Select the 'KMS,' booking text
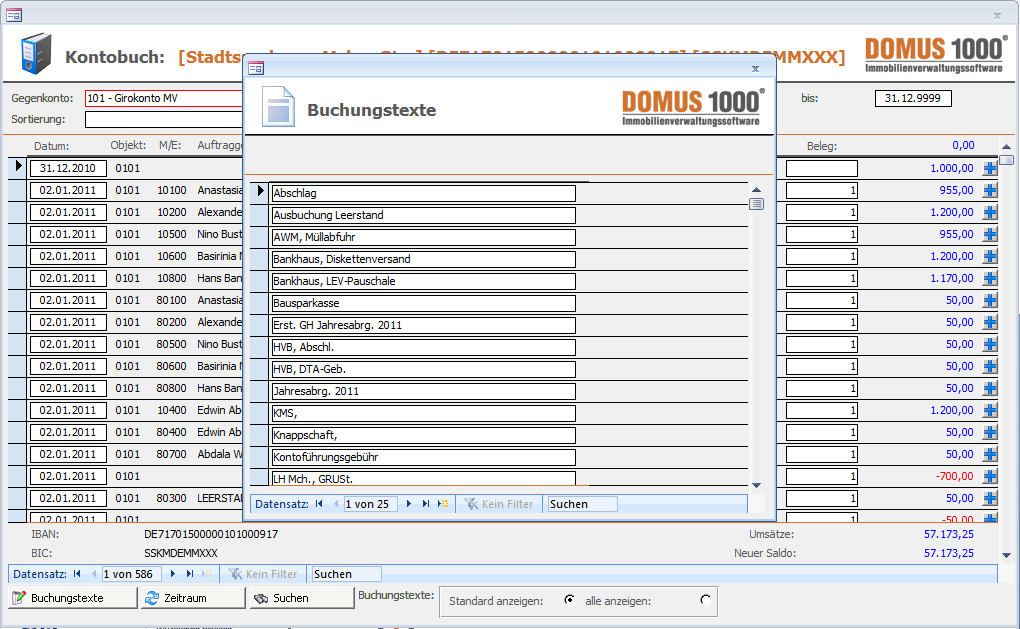 point(423,413)
